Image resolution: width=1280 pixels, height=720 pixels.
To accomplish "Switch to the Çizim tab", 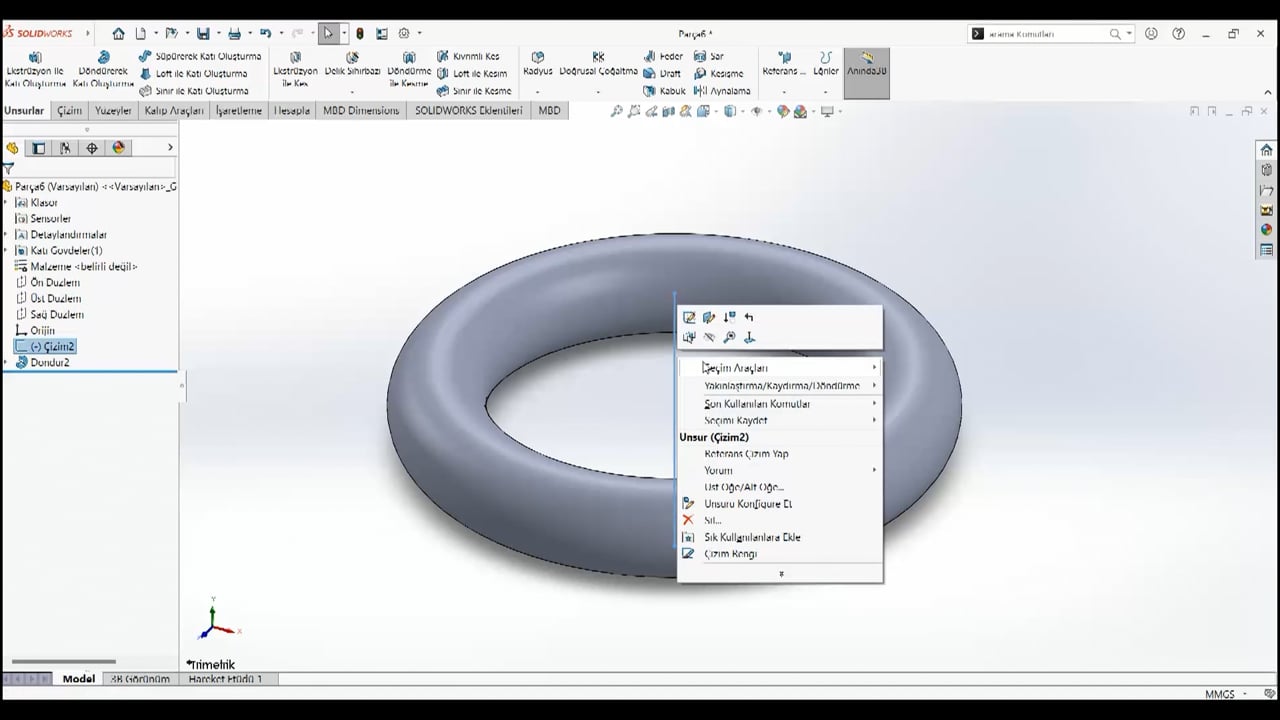I will point(69,111).
